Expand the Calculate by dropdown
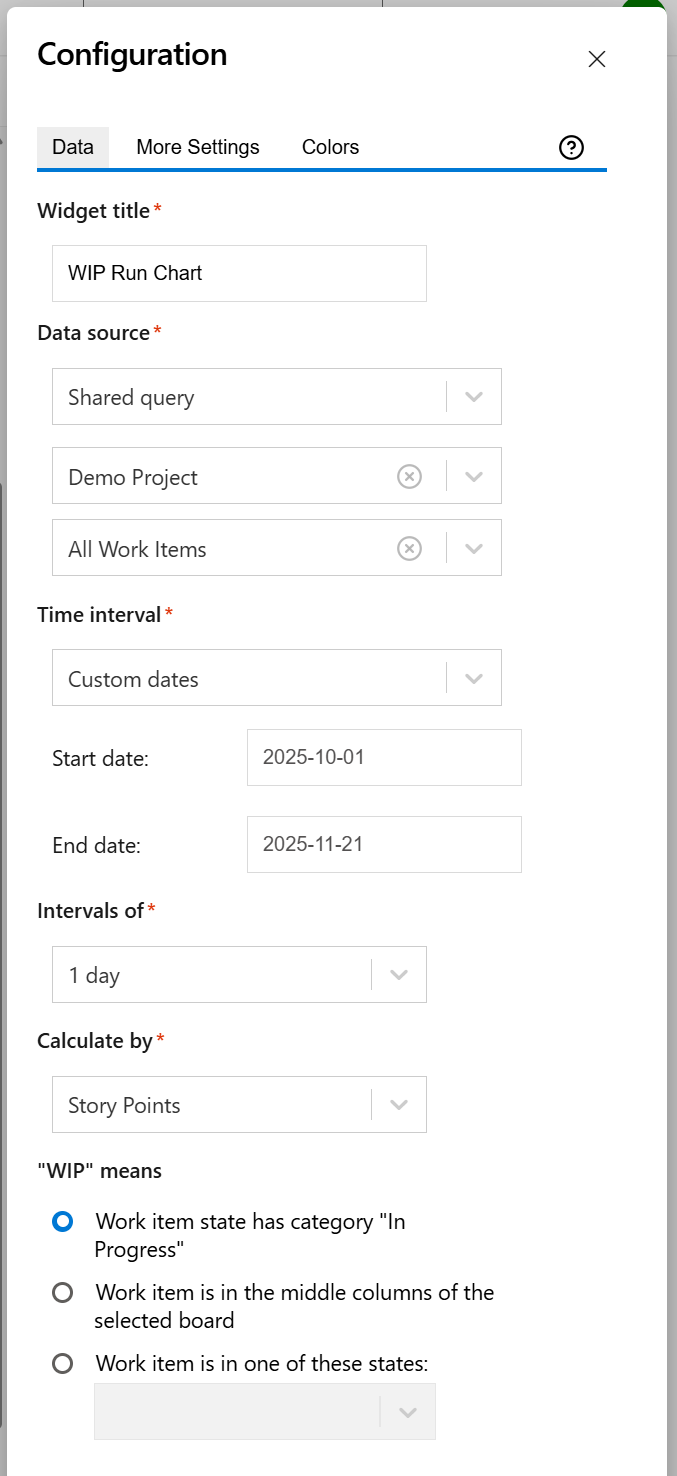 pos(399,1104)
